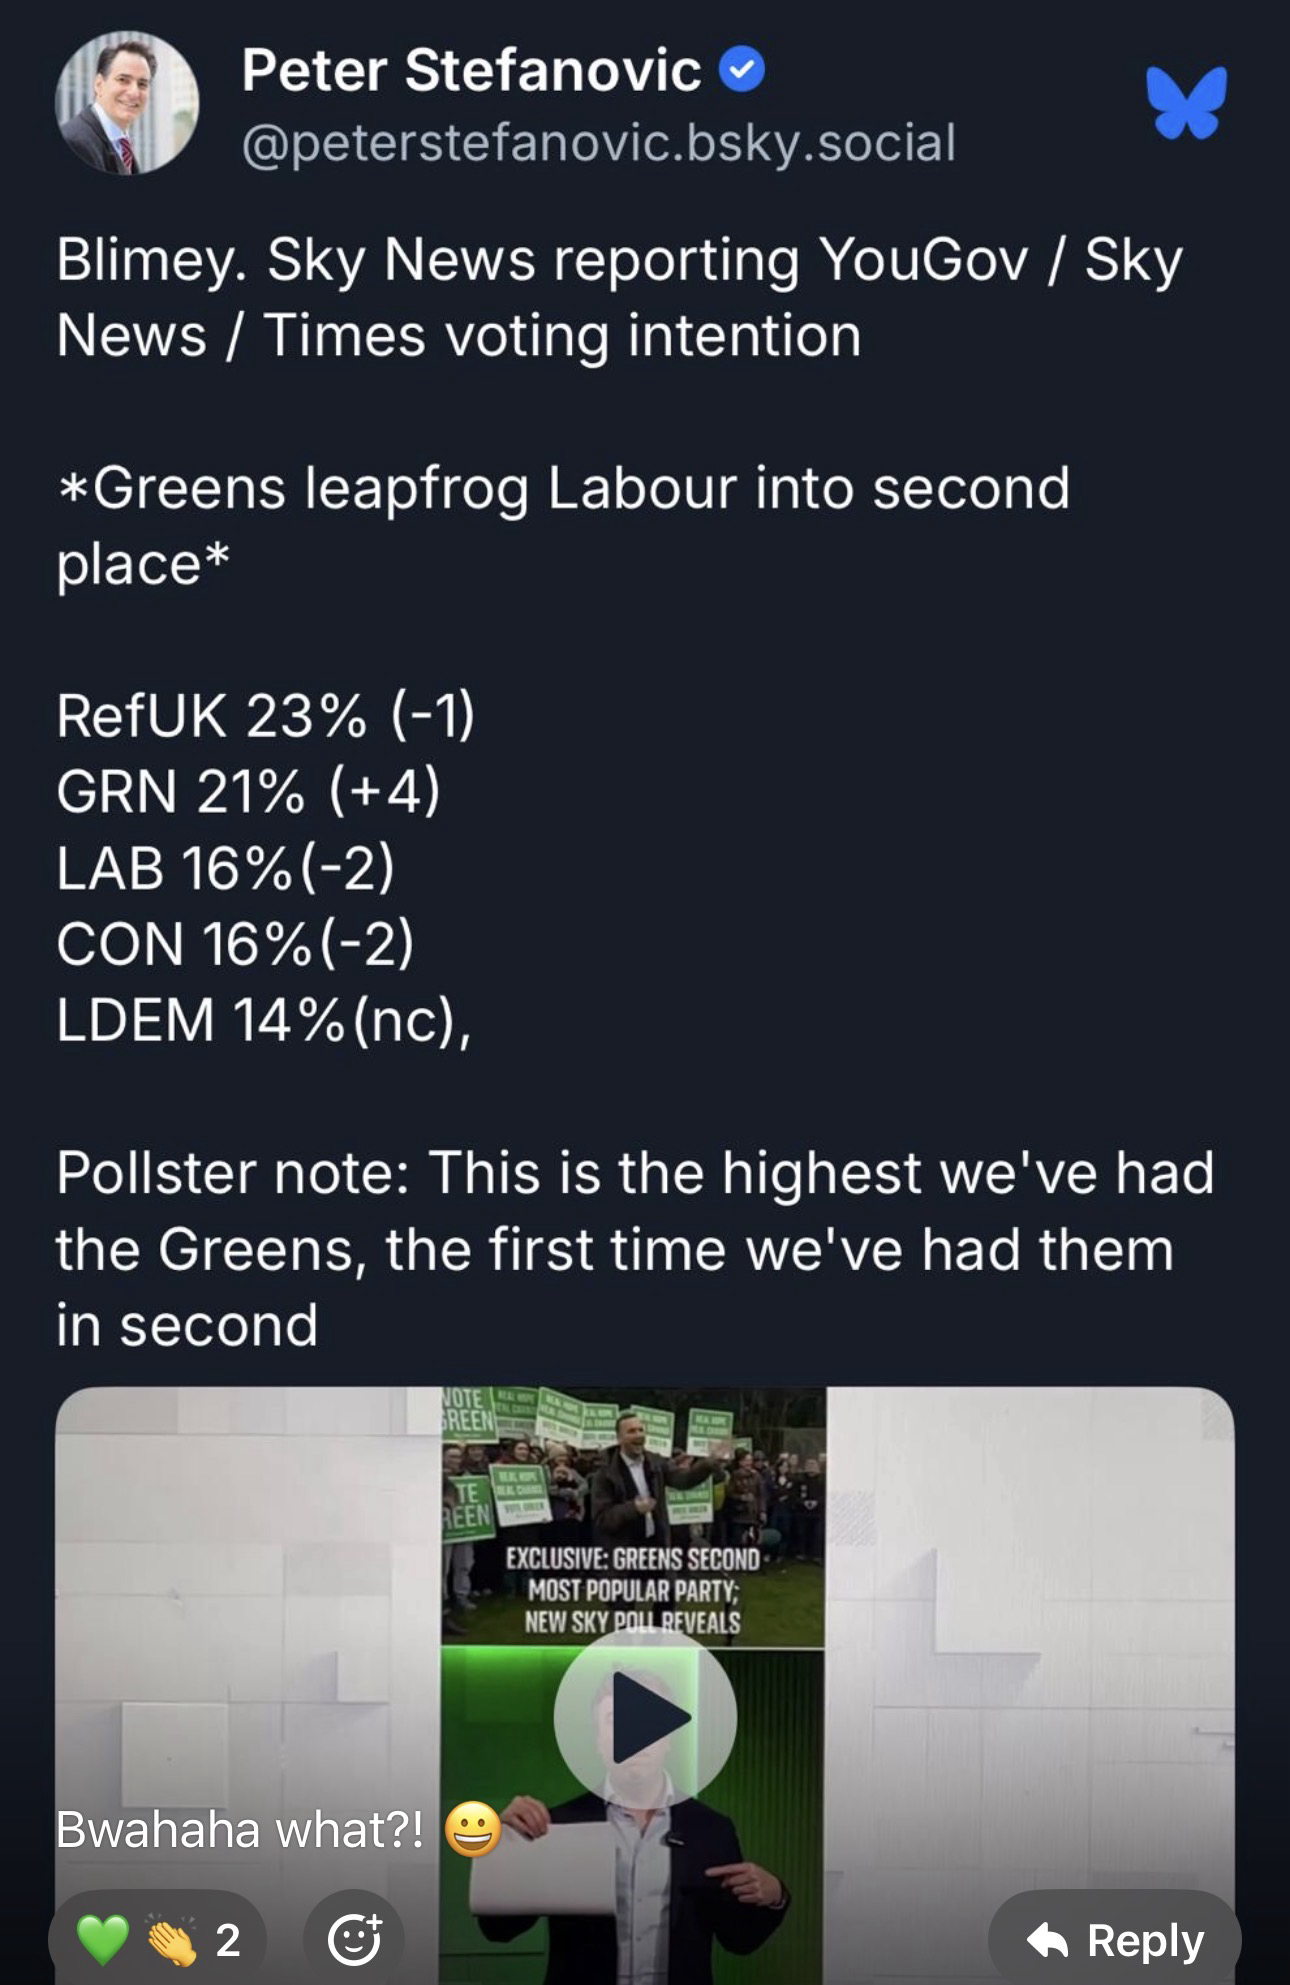
Task: Click the 'RefUK 23% (-1)' poll line
Action: (265, 716)
